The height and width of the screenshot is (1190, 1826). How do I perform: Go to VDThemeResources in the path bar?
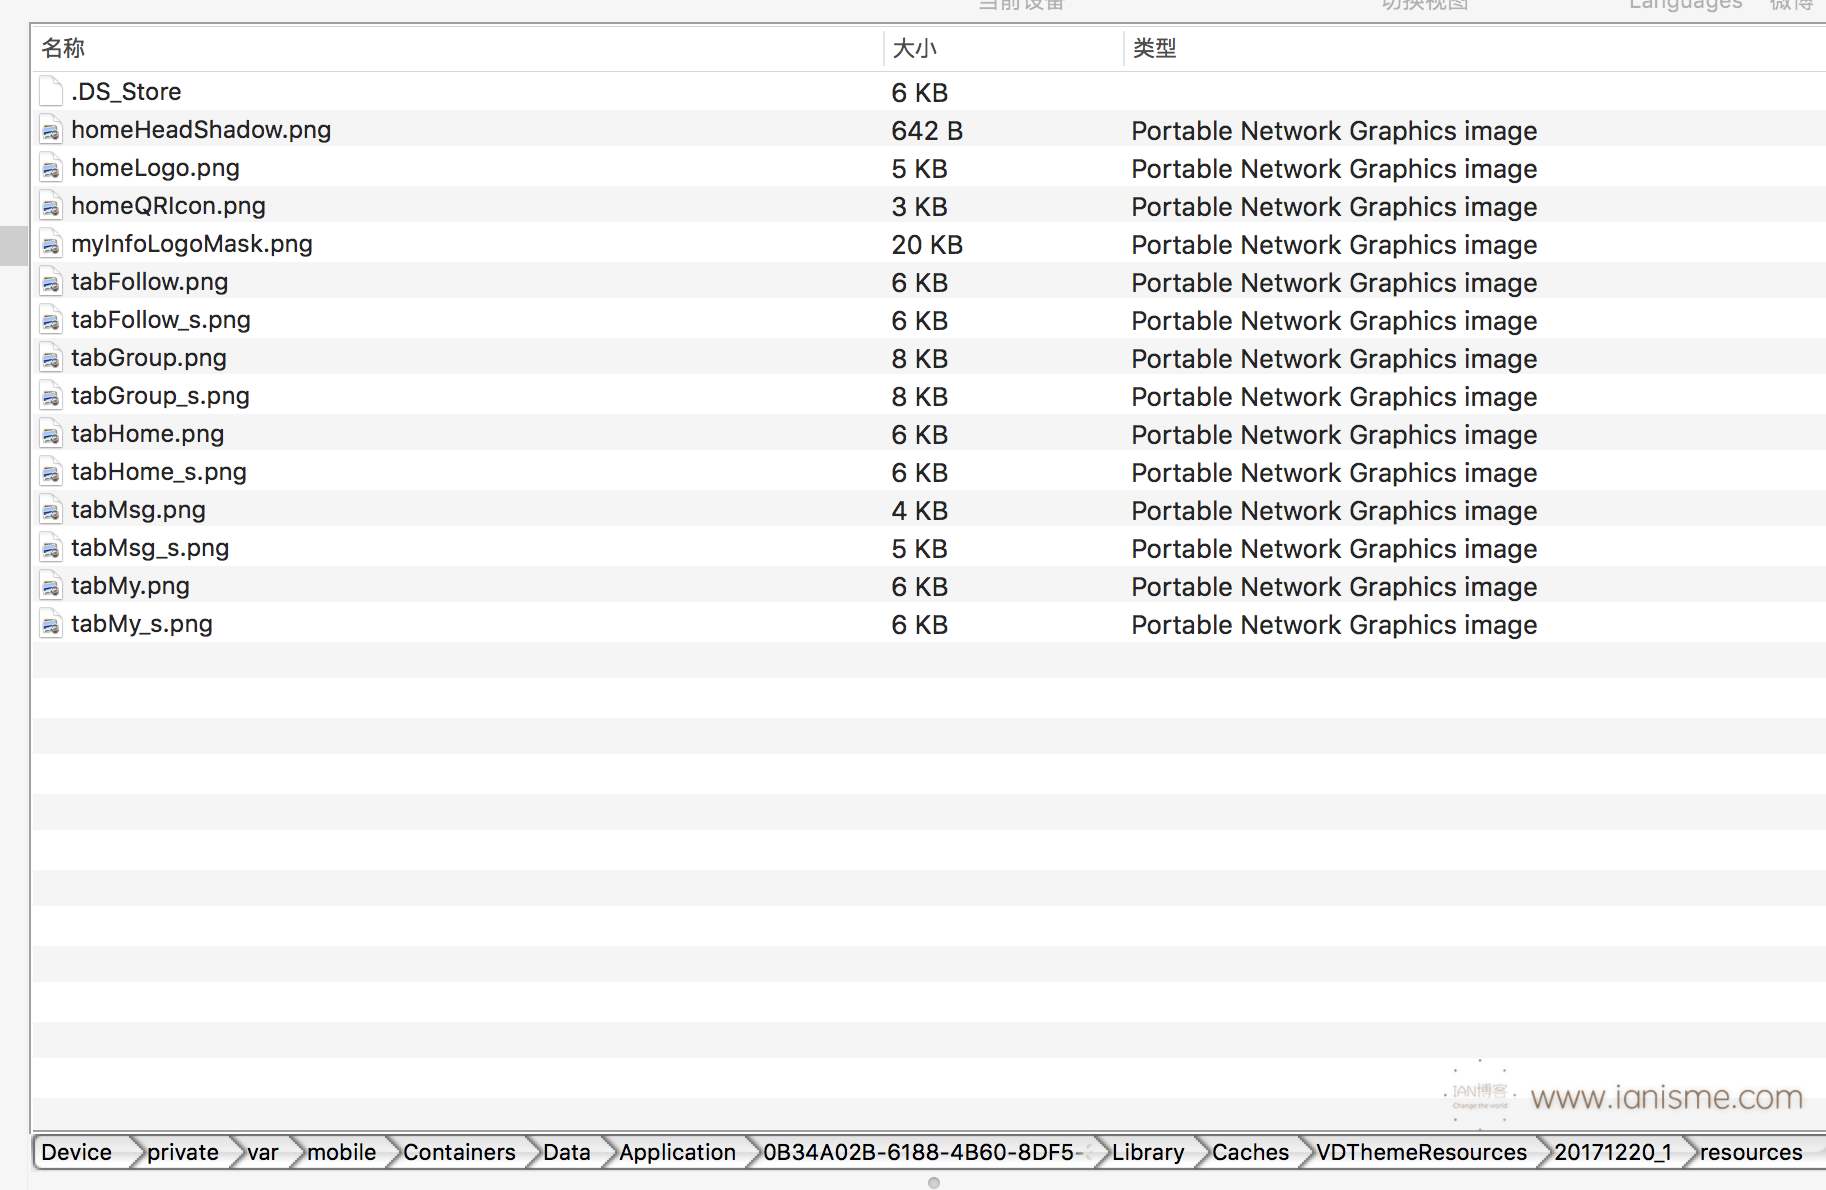[x=1422, y=1152]
